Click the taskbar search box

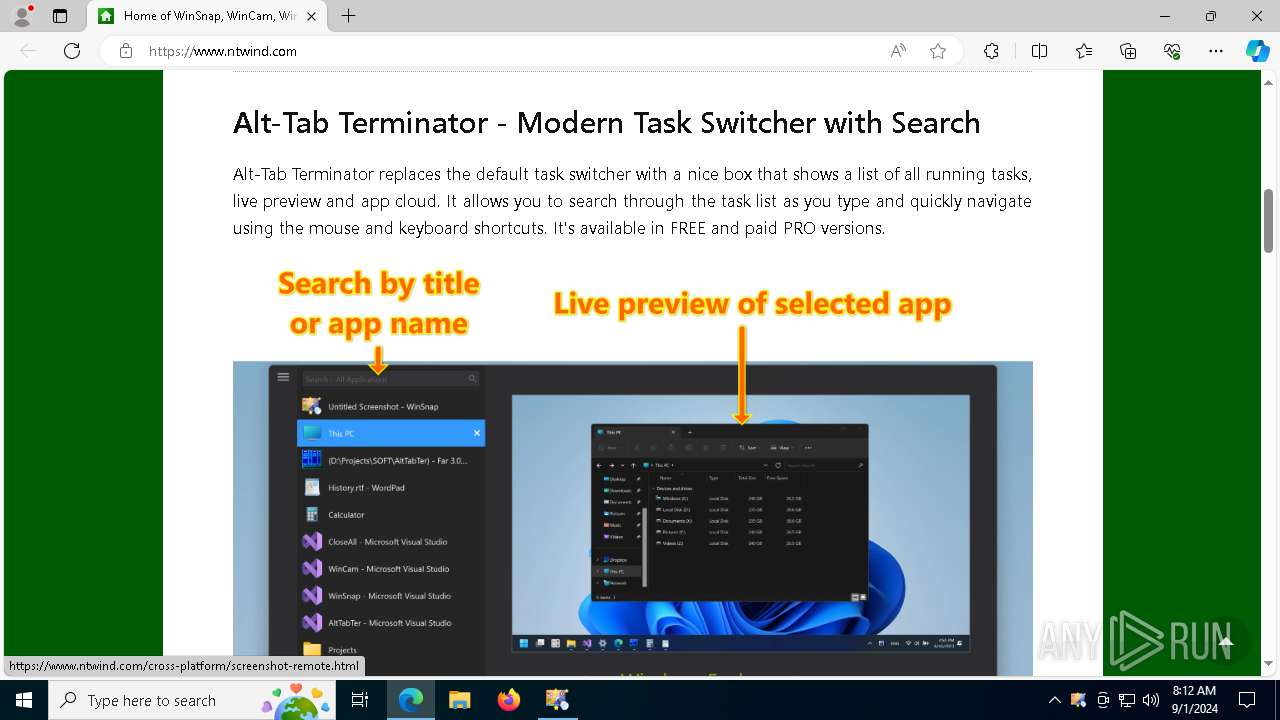pos(193,700)
